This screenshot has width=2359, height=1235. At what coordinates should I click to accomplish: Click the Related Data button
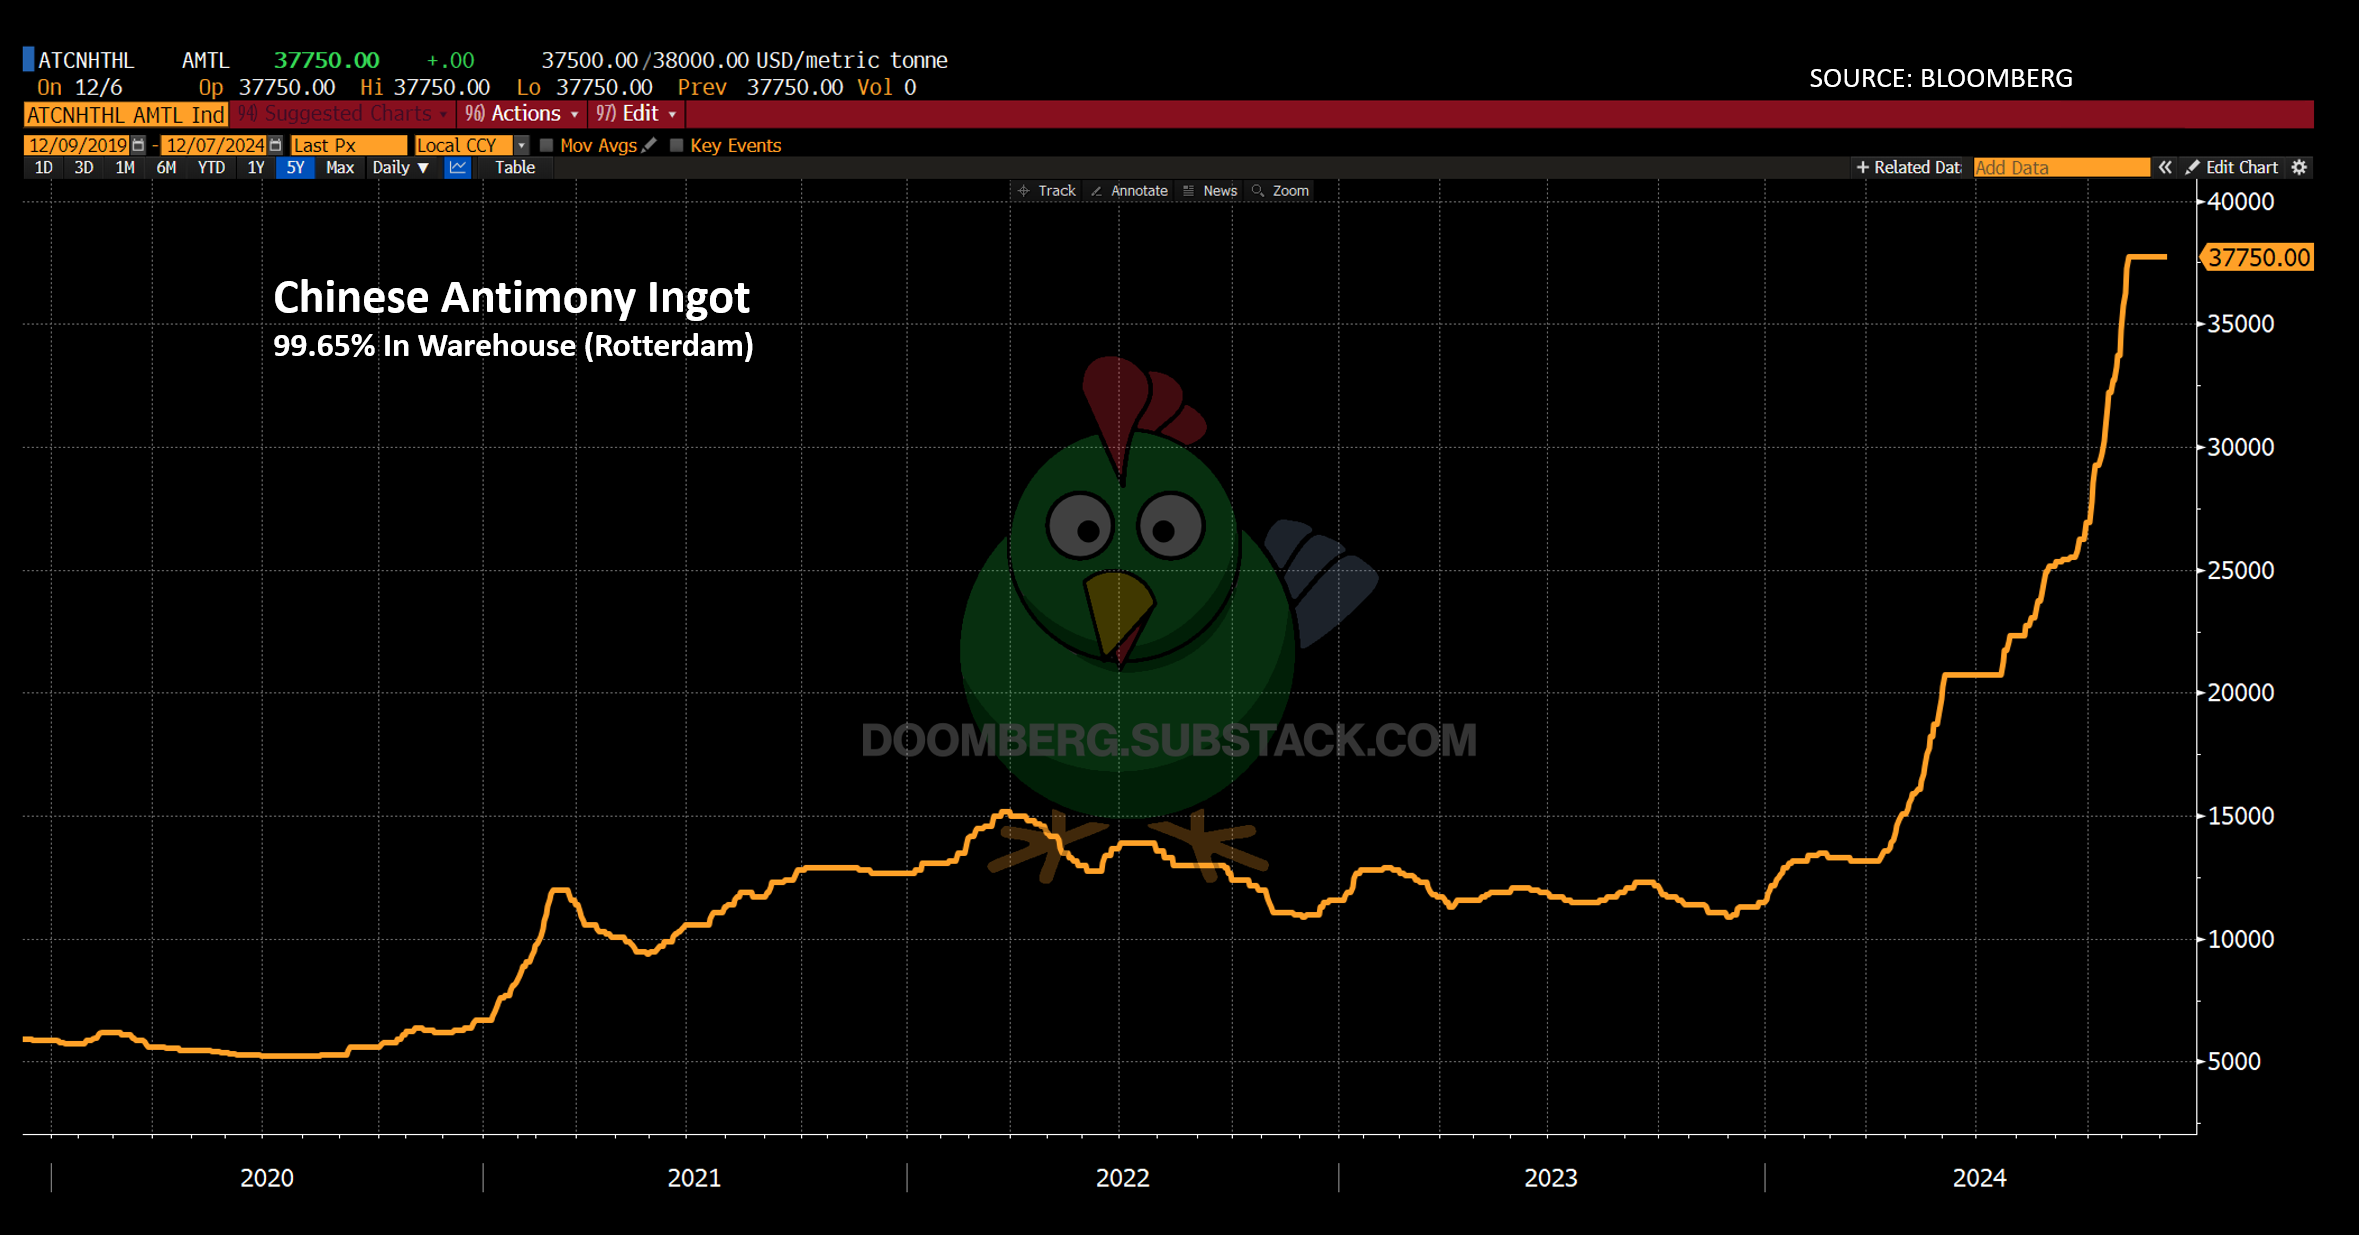(1908, 167)
